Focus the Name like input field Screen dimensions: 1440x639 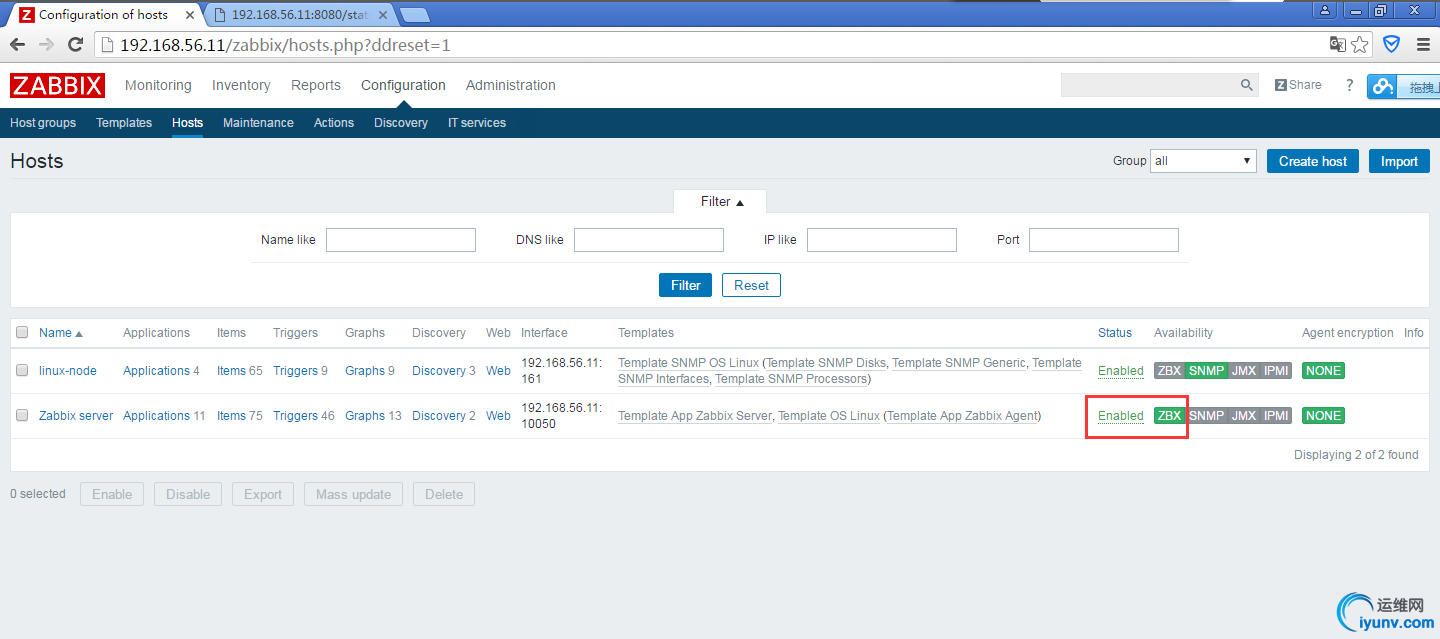[401, 240]
